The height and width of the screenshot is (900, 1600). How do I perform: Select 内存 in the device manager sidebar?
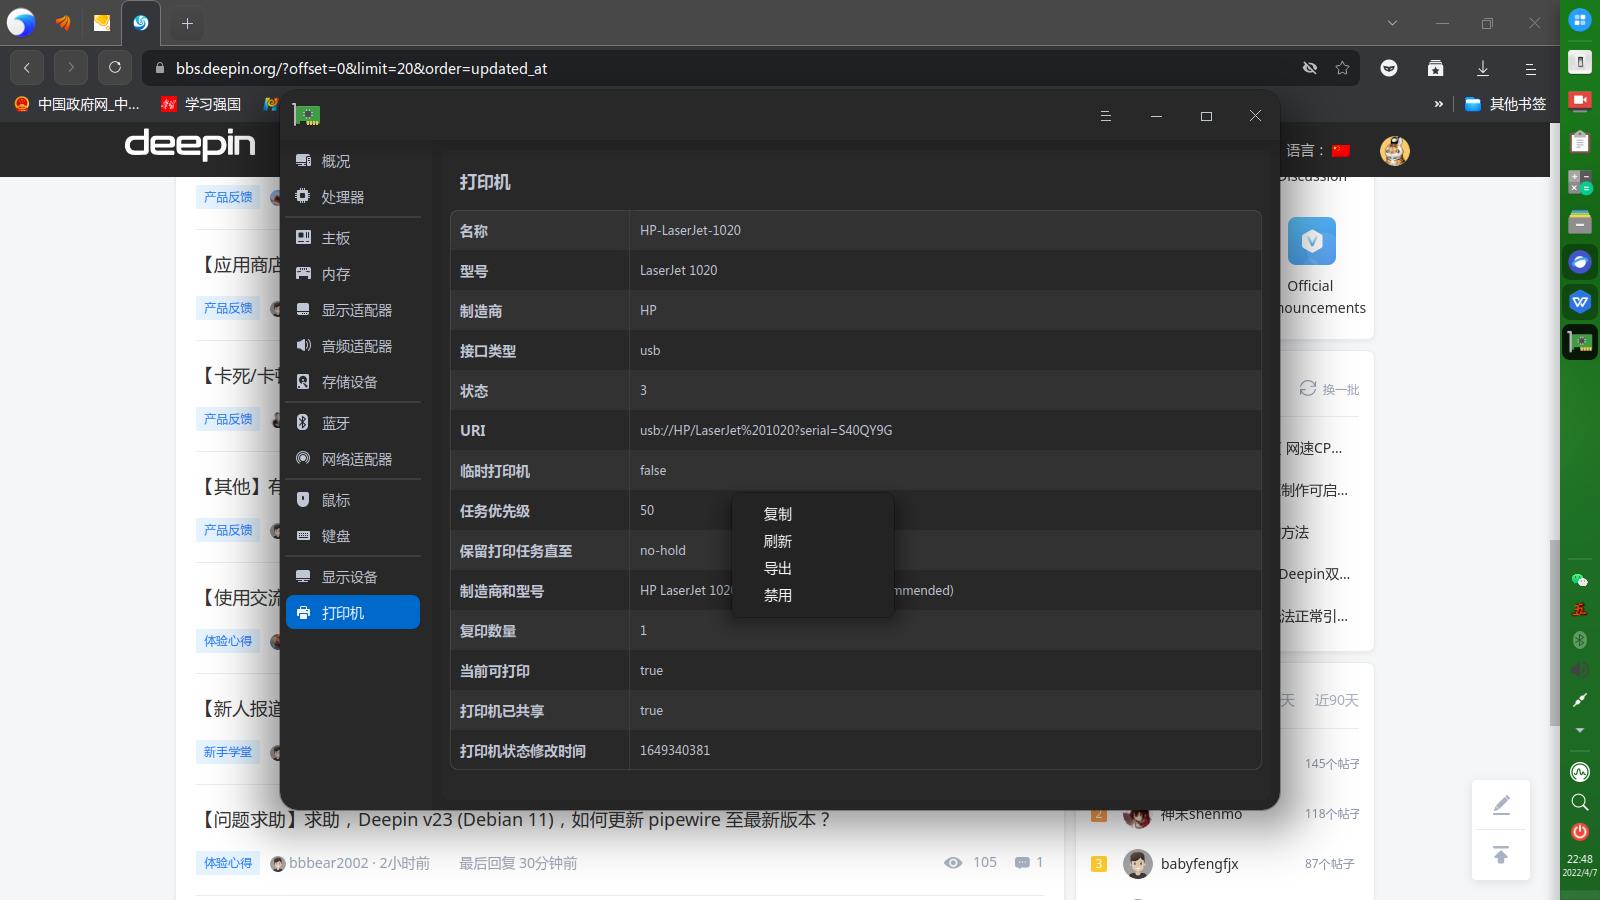(353, 274)
